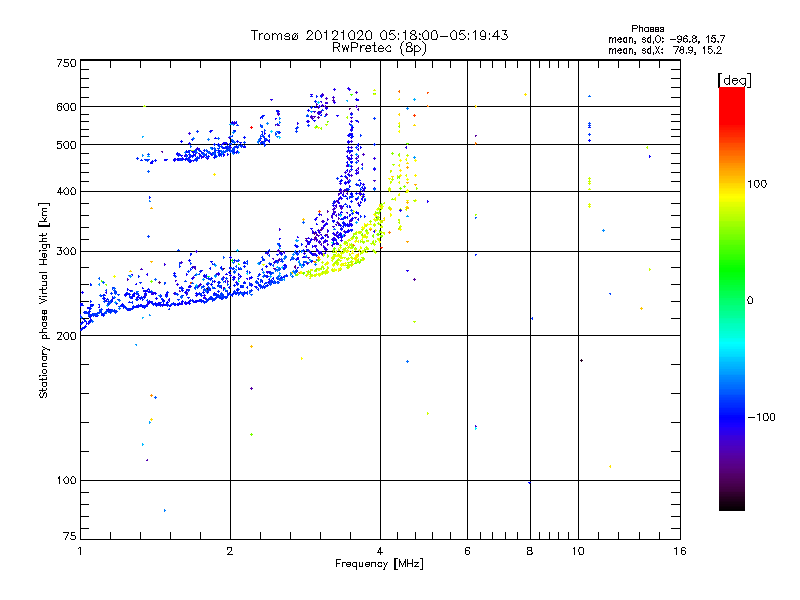Click x-axis tick label "16"
The width and height of the screenshot is (800, 600).
(x=680, y=551)
